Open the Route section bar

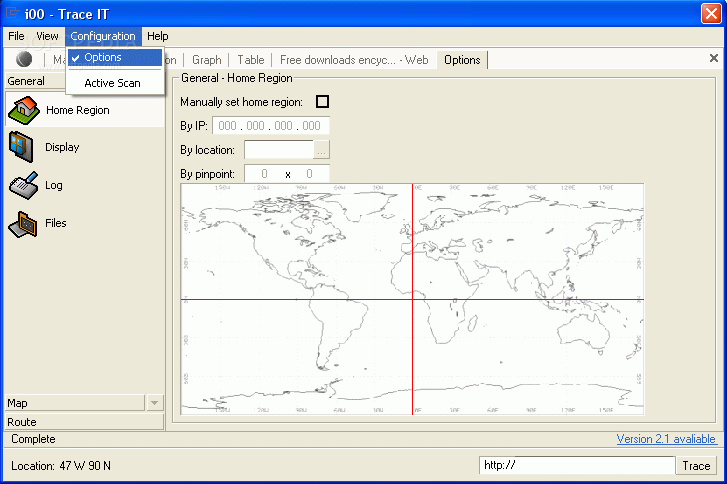tap(84, 422)
